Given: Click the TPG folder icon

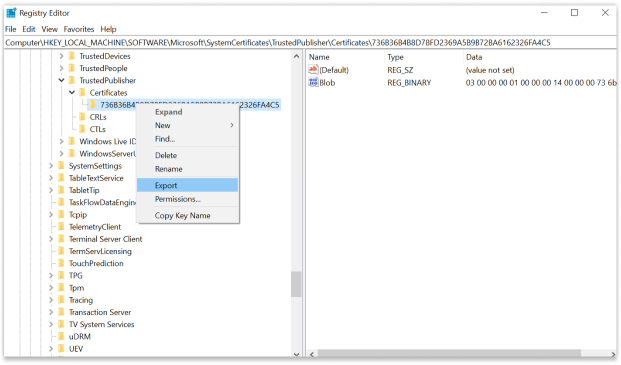Looking at the screenshot, I should point(61,276).
